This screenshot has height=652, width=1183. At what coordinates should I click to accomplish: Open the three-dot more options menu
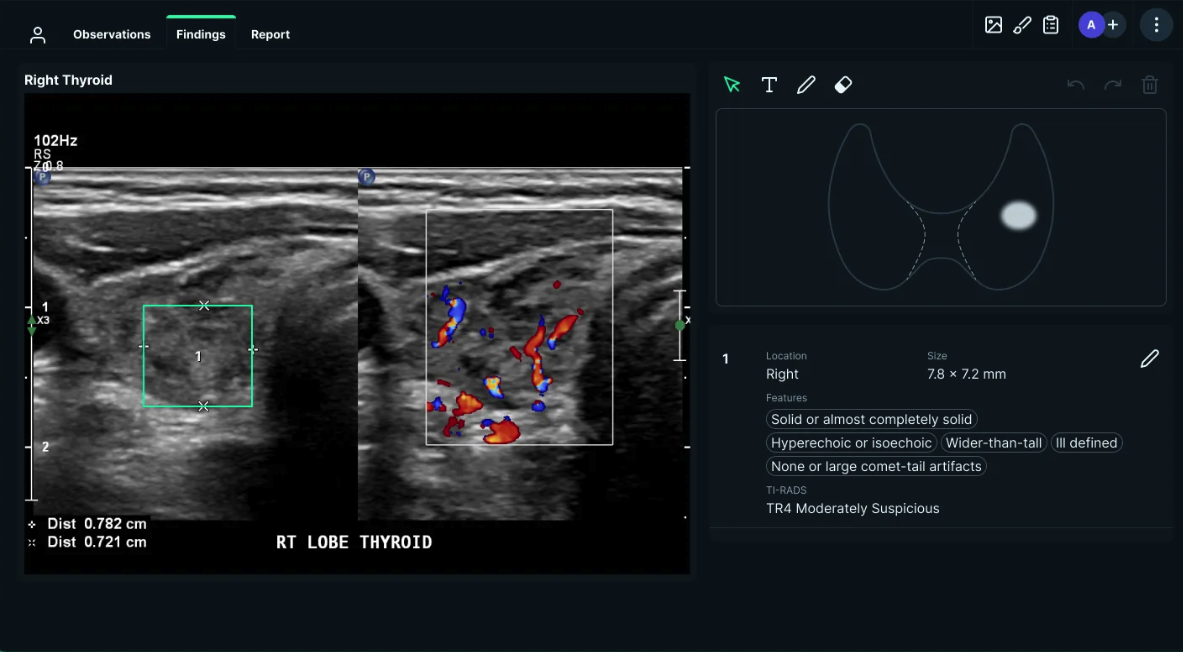[1156, 25]
